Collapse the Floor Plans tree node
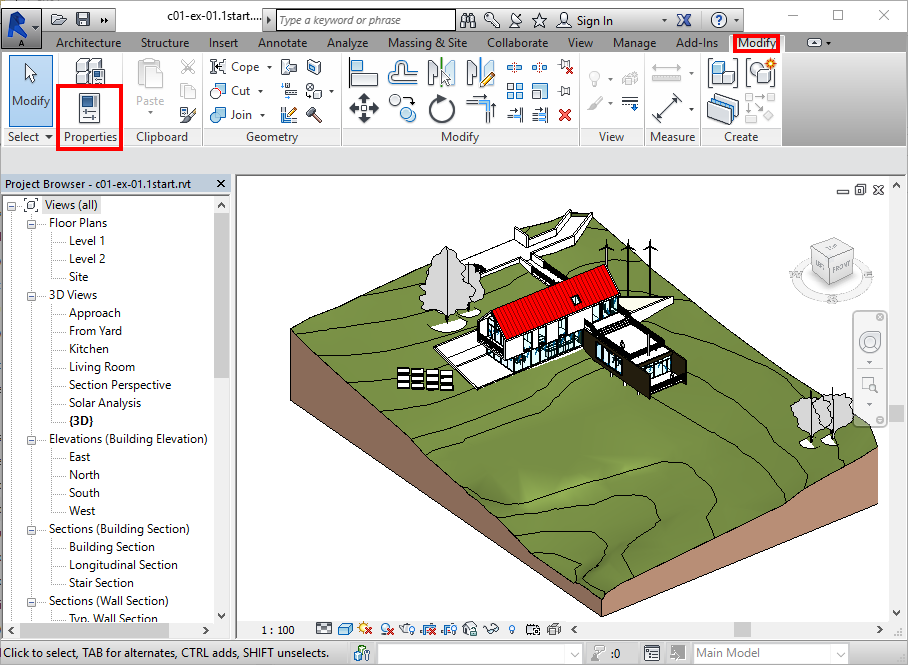 click(x=32, y=223)
